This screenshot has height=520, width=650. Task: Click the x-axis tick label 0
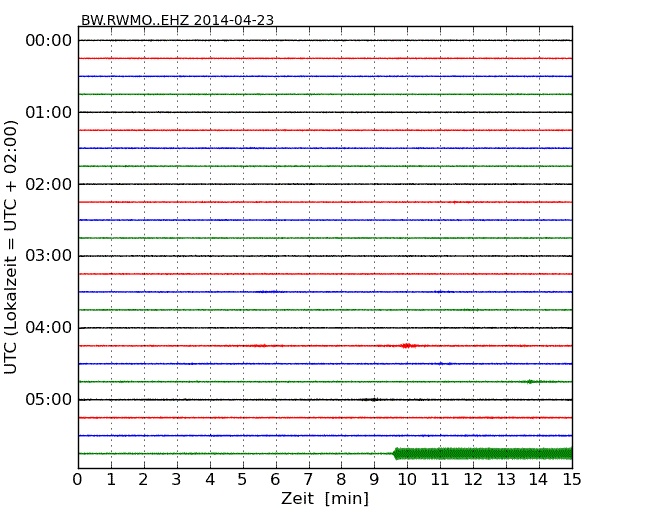(x=78, y=480)
